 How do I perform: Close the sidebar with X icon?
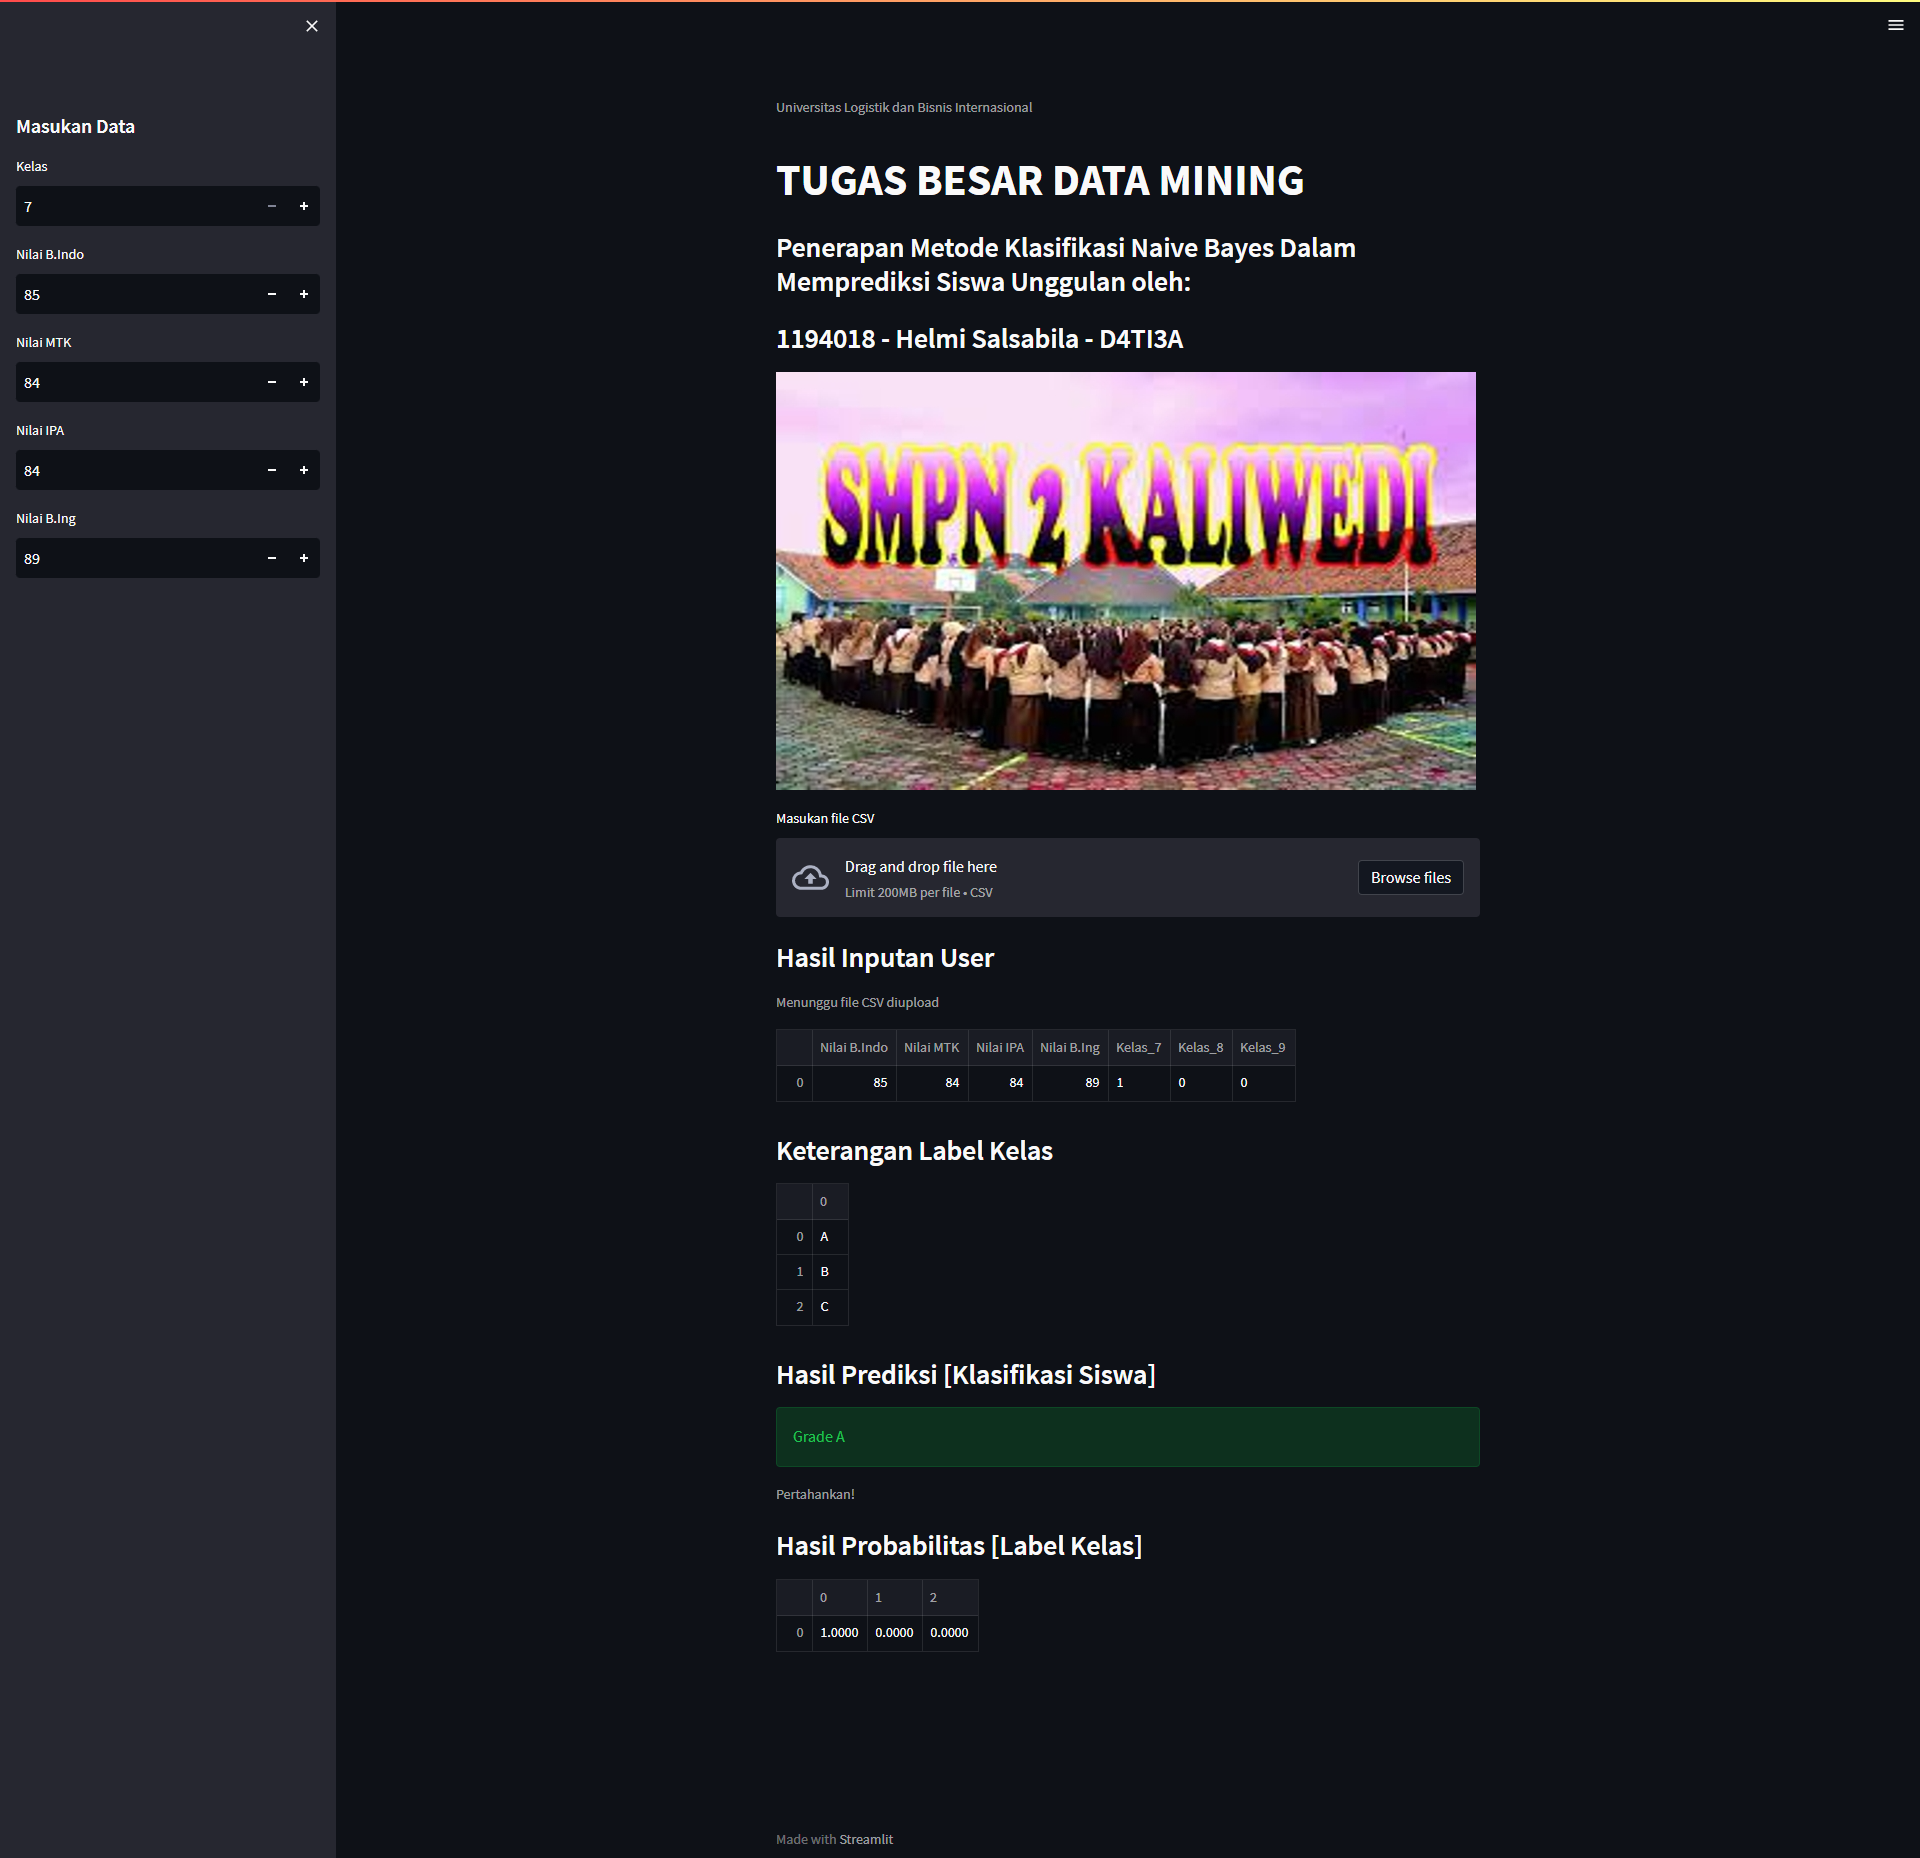pos(312,26)
